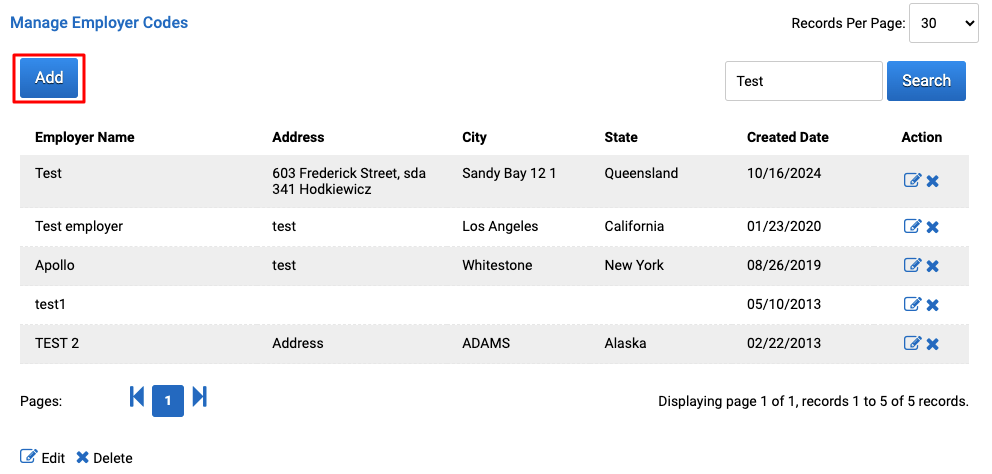Edit the test1 employer entry
The width and height of the screenshot is (992, 474).
[x=912, y=304]
